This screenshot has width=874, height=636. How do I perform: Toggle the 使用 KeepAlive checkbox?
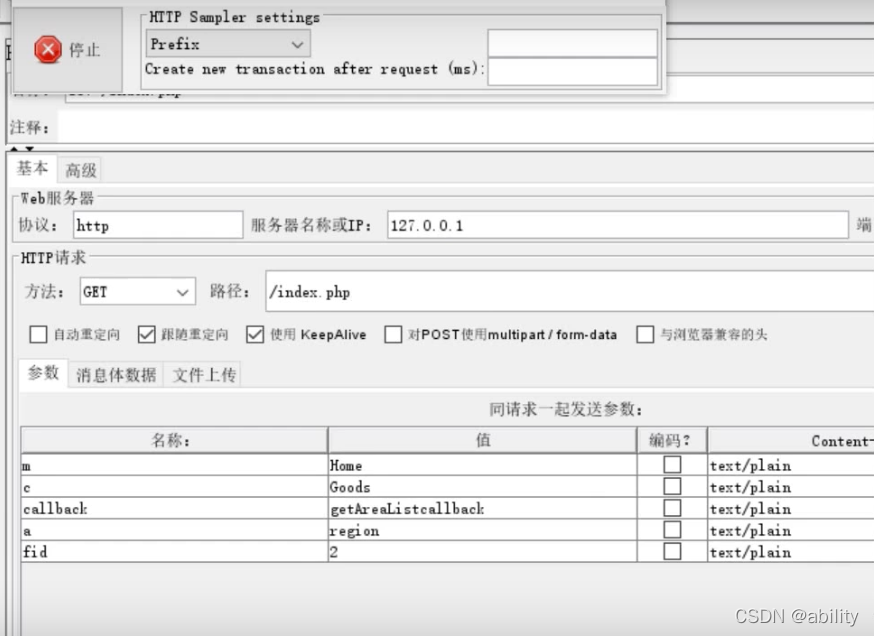(255, 334)
